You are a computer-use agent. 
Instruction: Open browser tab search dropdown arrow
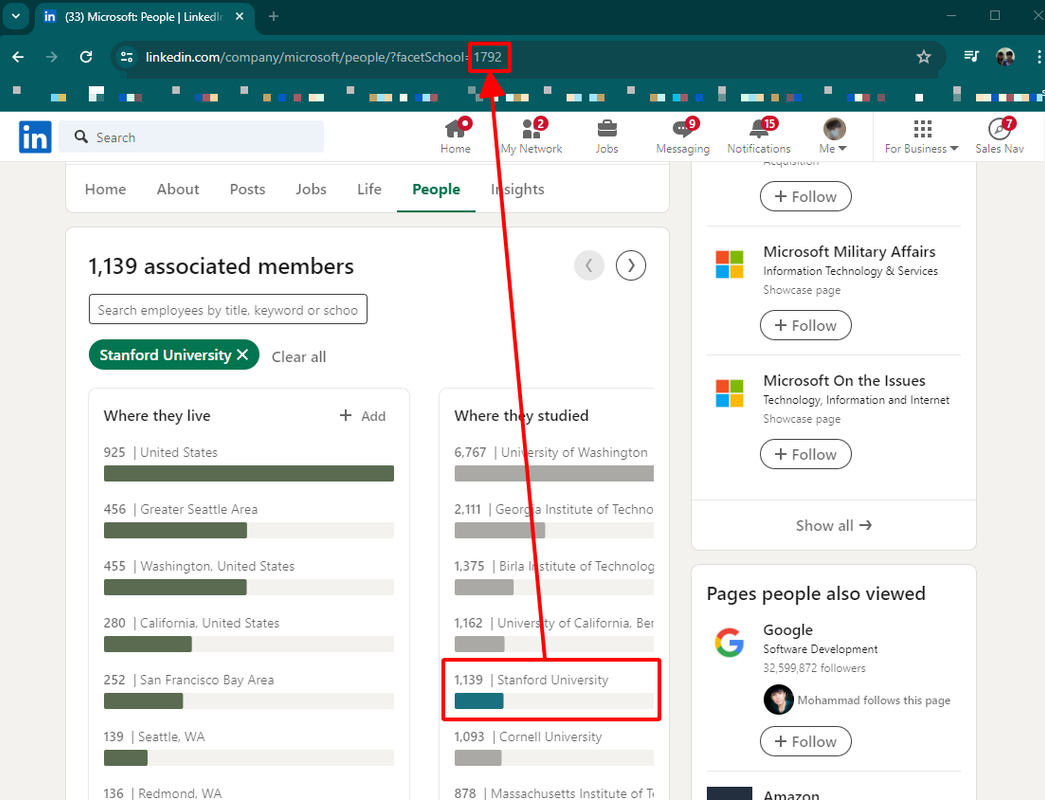tap(15, 16)
